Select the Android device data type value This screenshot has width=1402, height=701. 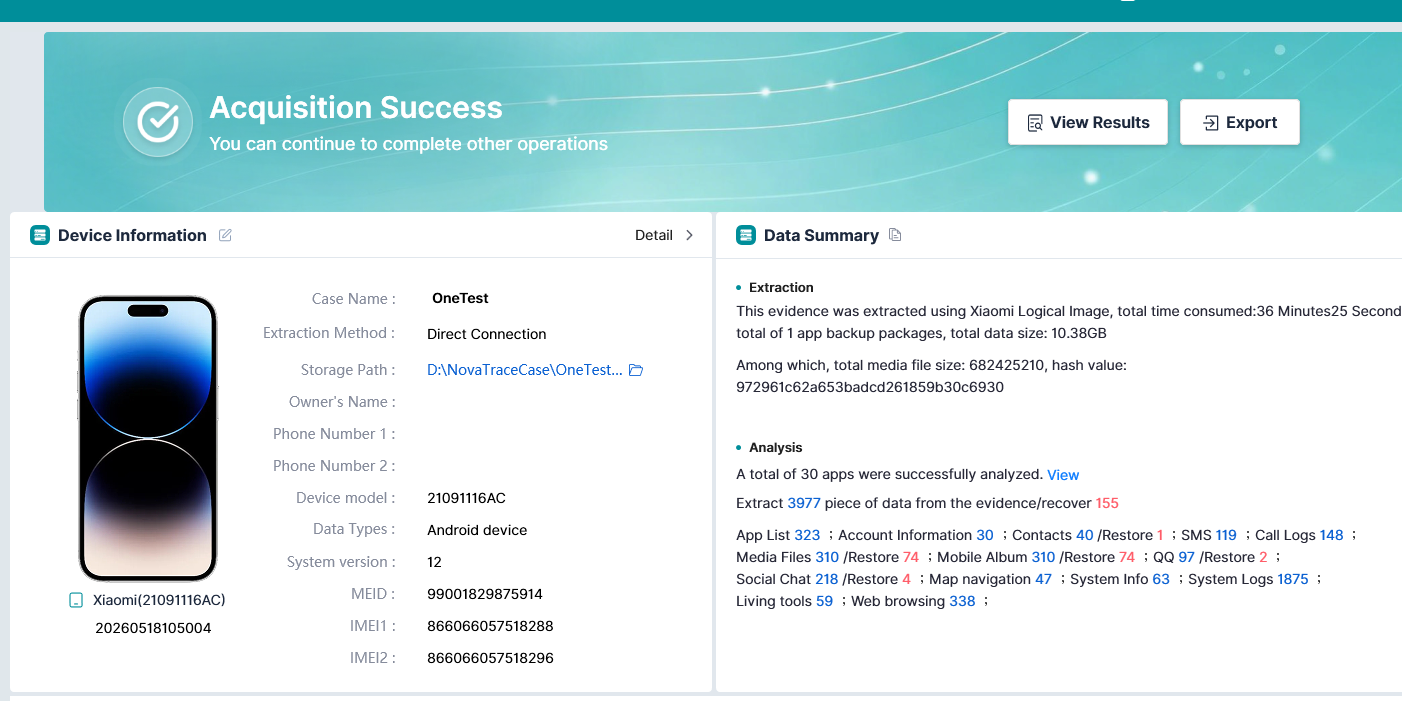[477, 530]
